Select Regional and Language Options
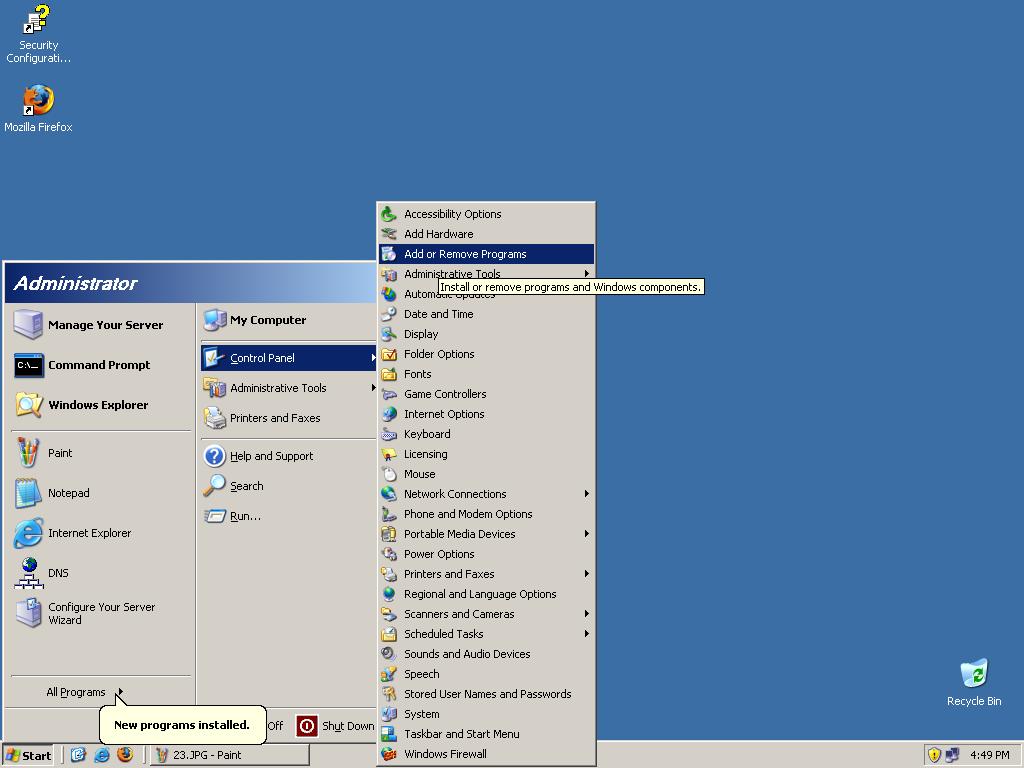The width and height of the screenshot is (1024, 768). [x=487, y=594]
